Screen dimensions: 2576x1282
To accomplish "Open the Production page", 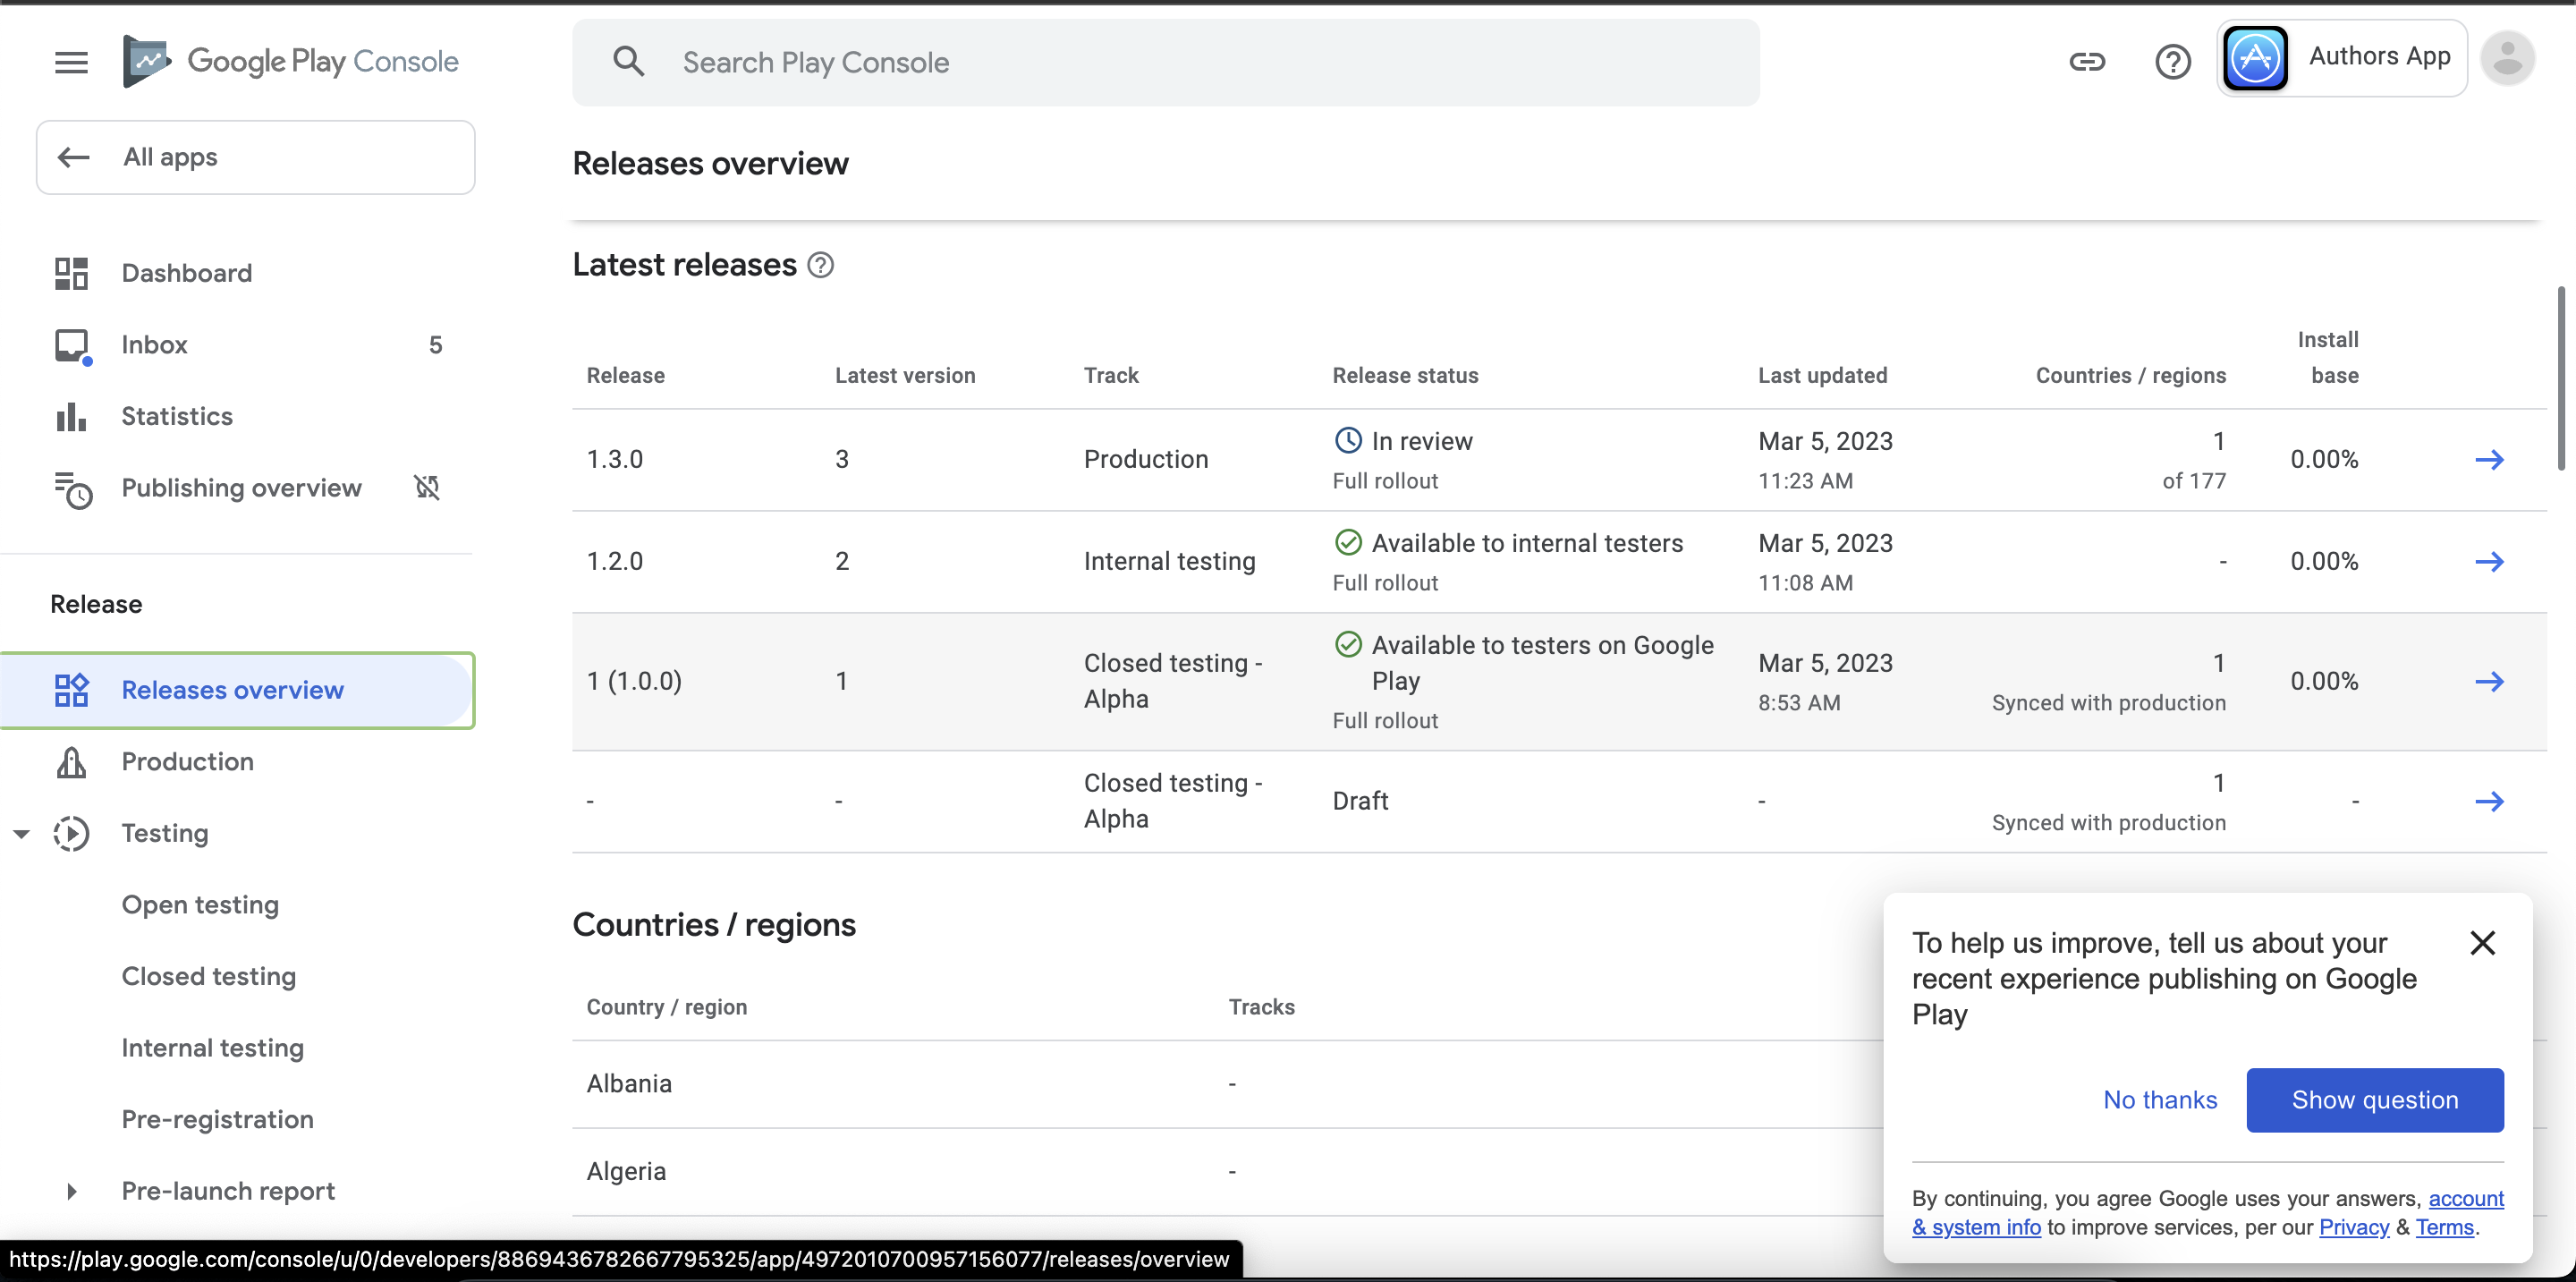I will [187, 762].
